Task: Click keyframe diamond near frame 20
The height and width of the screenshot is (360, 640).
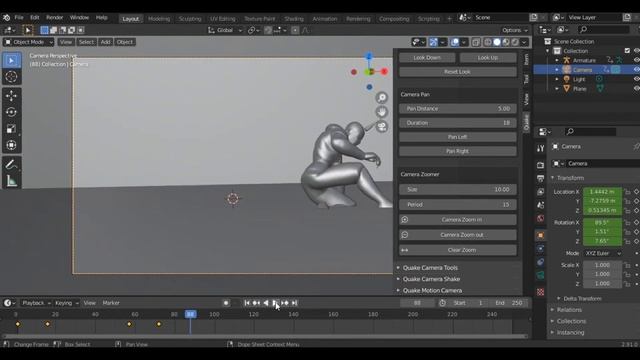Action: 47,324
